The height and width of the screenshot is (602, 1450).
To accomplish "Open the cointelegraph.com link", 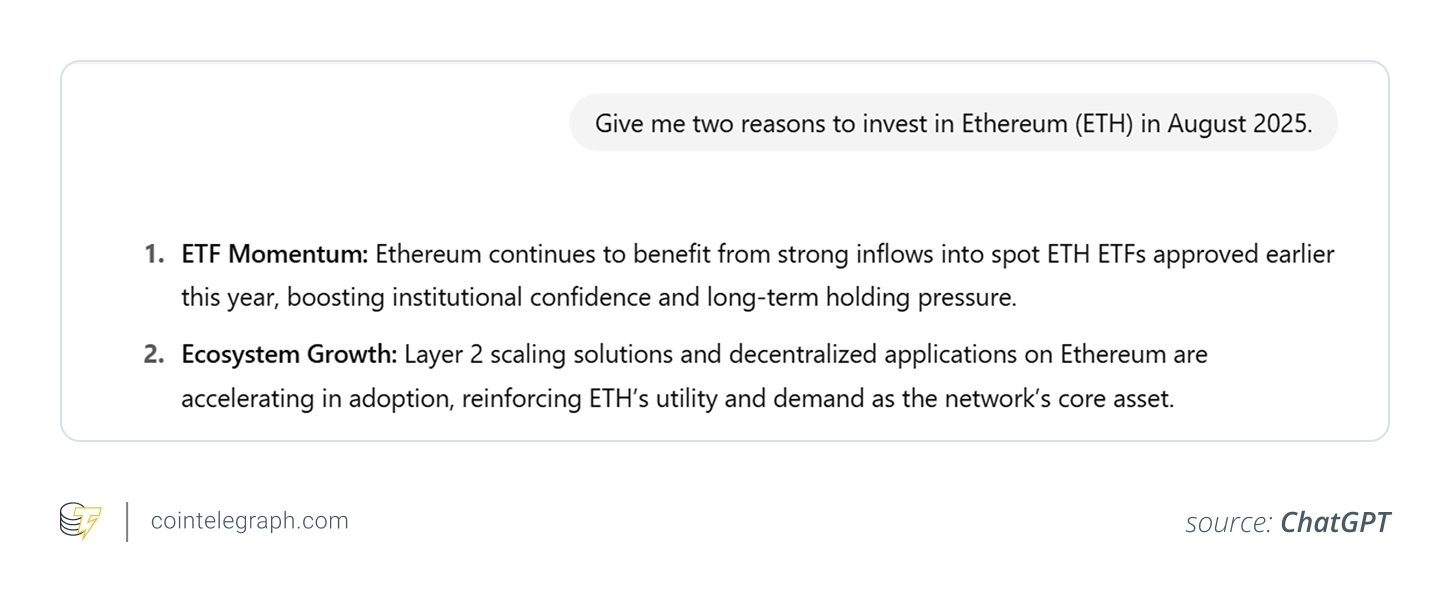I will [249, 521].
